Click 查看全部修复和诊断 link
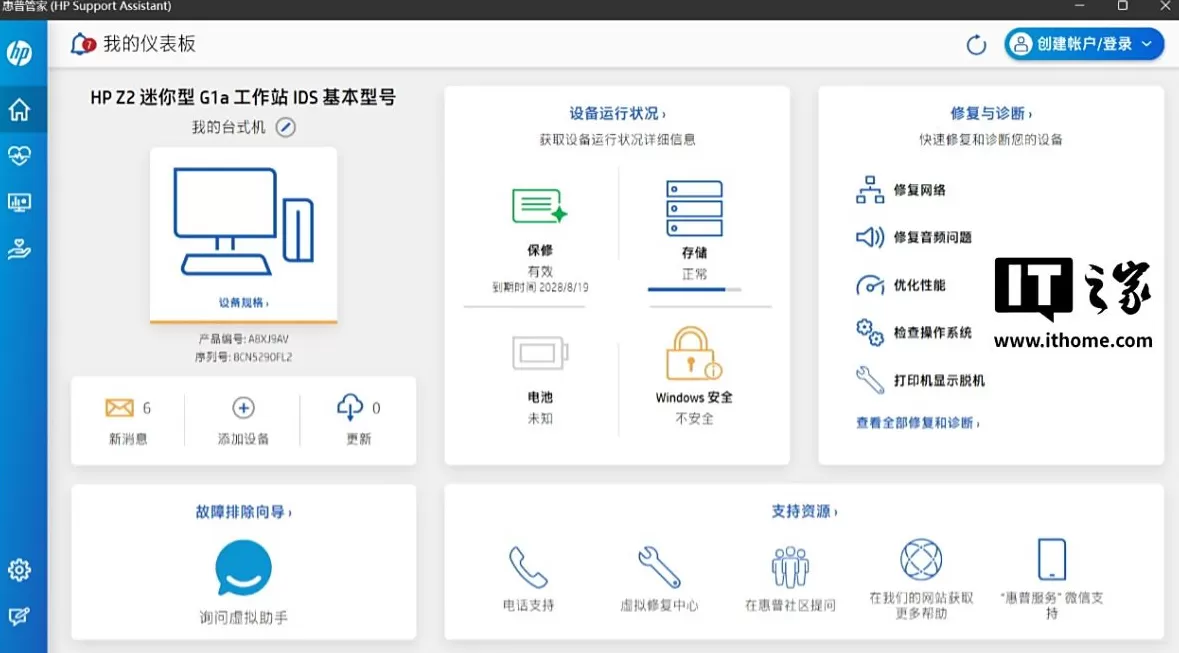The height and width of the screenshot is (653, 1179). 917,423
